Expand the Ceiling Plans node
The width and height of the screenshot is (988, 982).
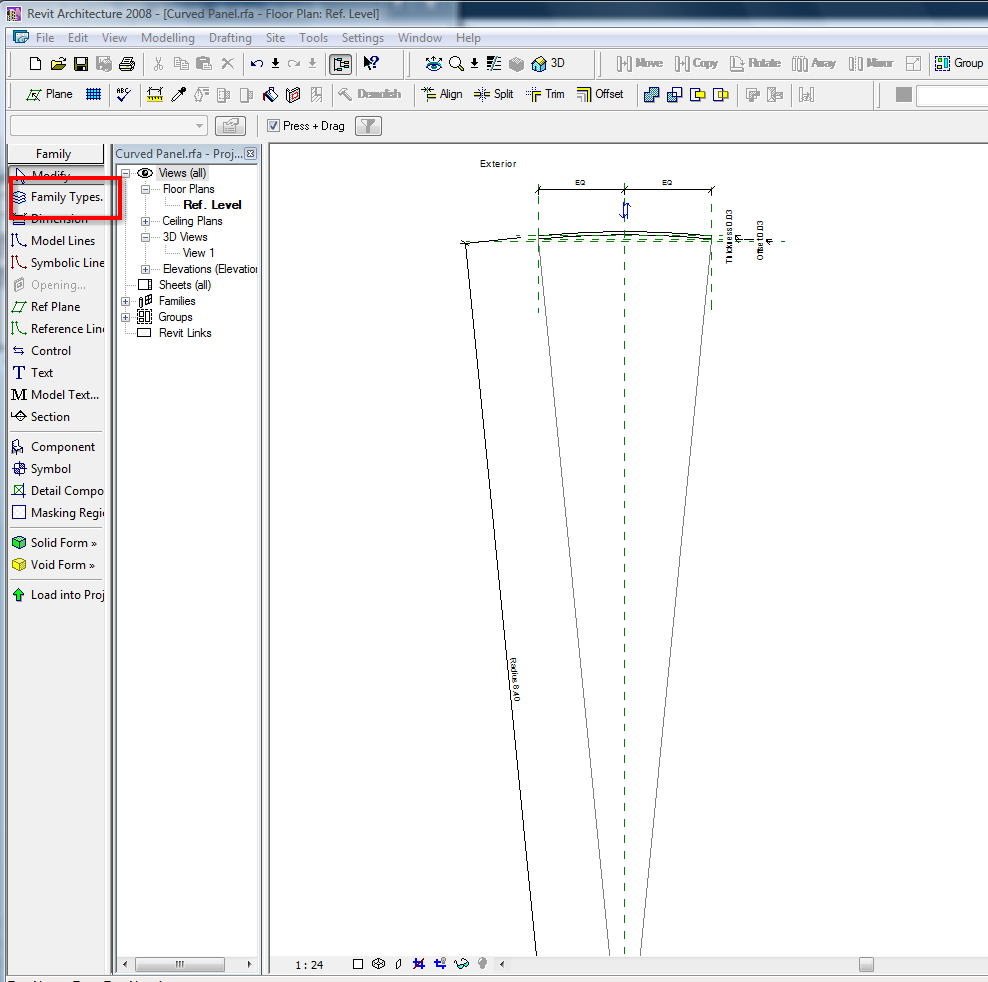pos(146,221)
